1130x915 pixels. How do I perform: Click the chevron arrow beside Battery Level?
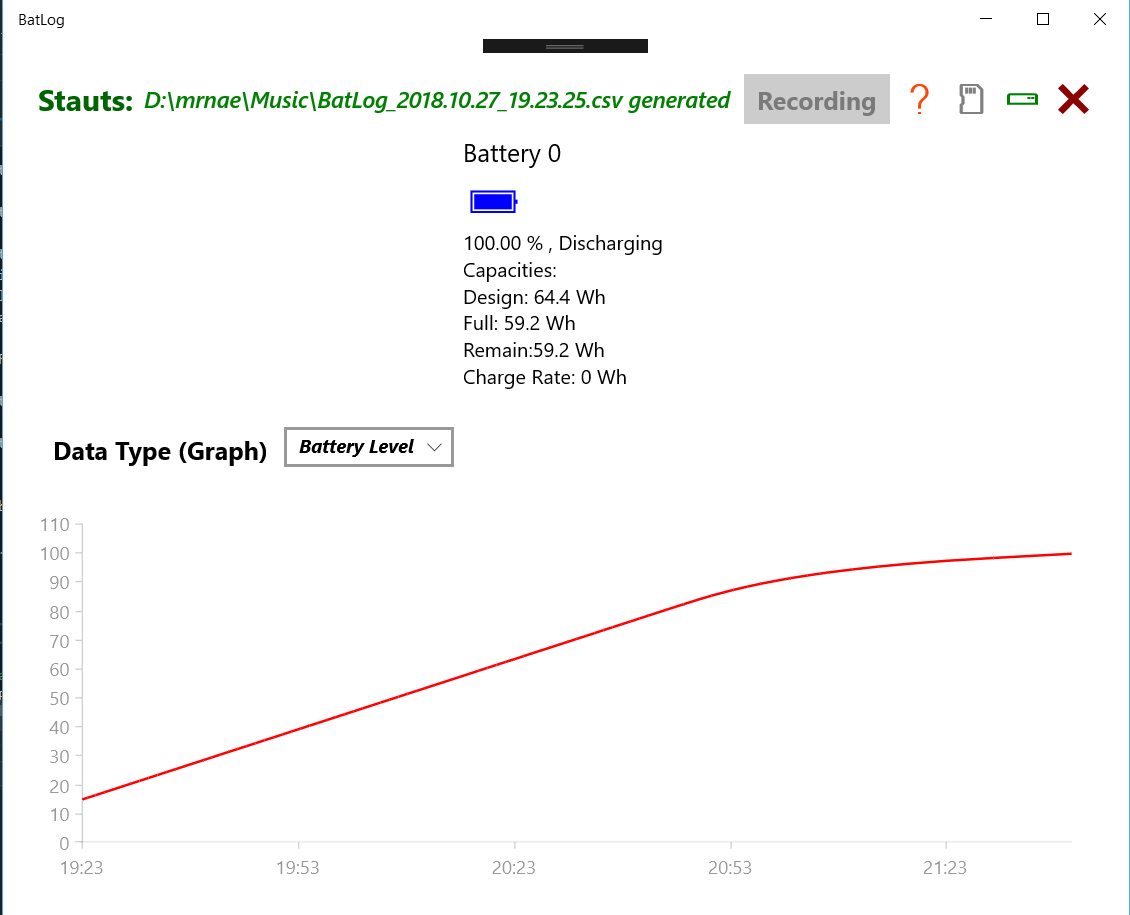pos(434,448)
